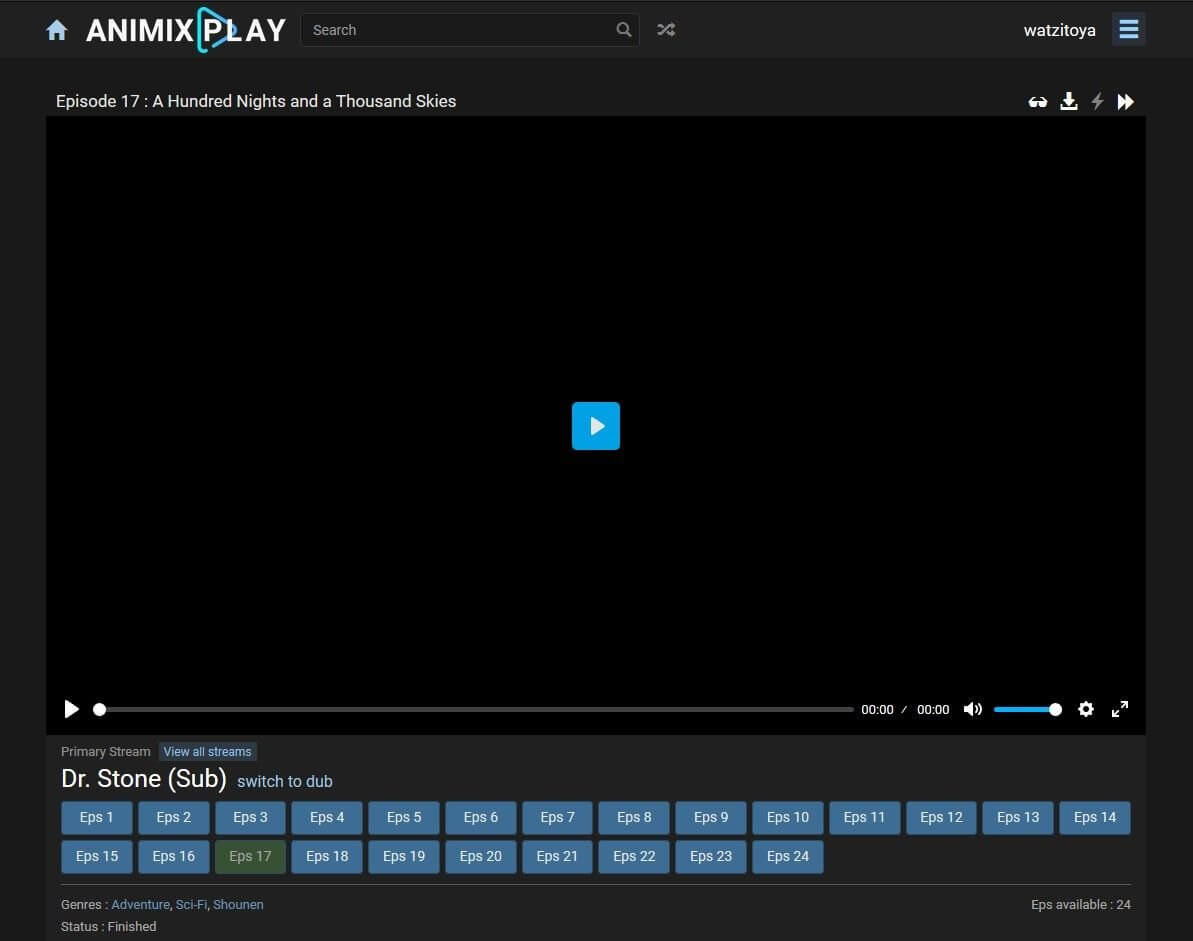Click the lightning bolt icon
This screenshot has width=1193, height=941.
pos(1097,101)
